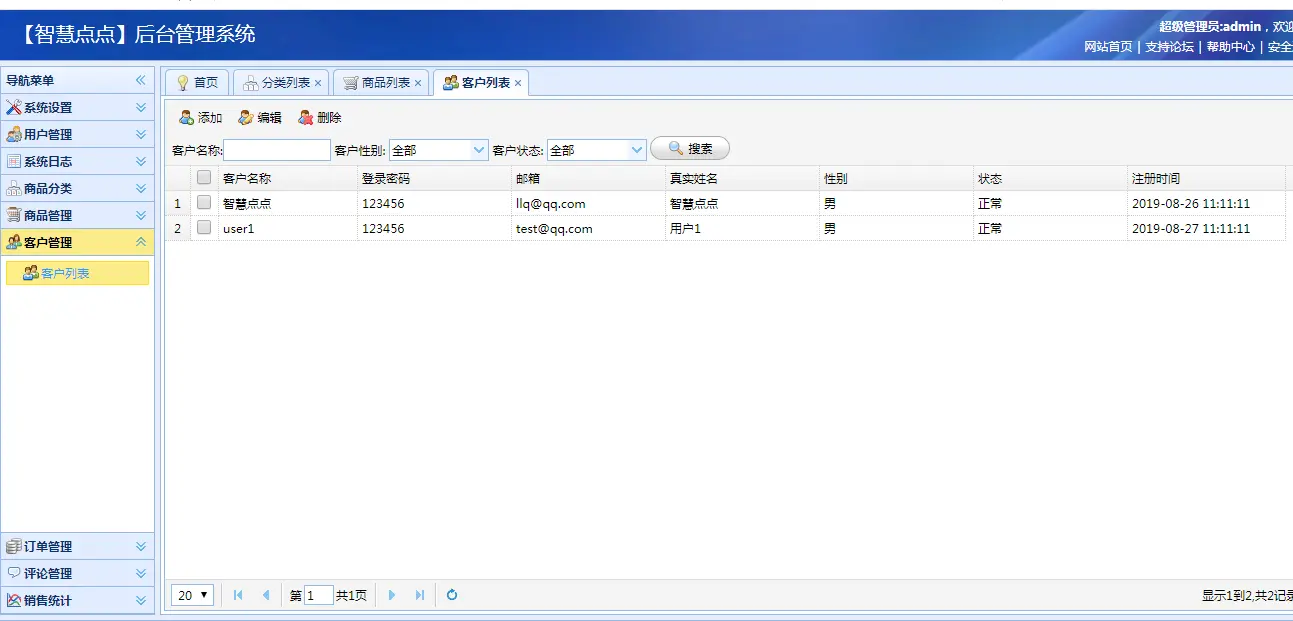This screenshot has width=1293, height=621.
Task: Click the 订单管理 order icon in sidebar
Action: tap(14, 547)
